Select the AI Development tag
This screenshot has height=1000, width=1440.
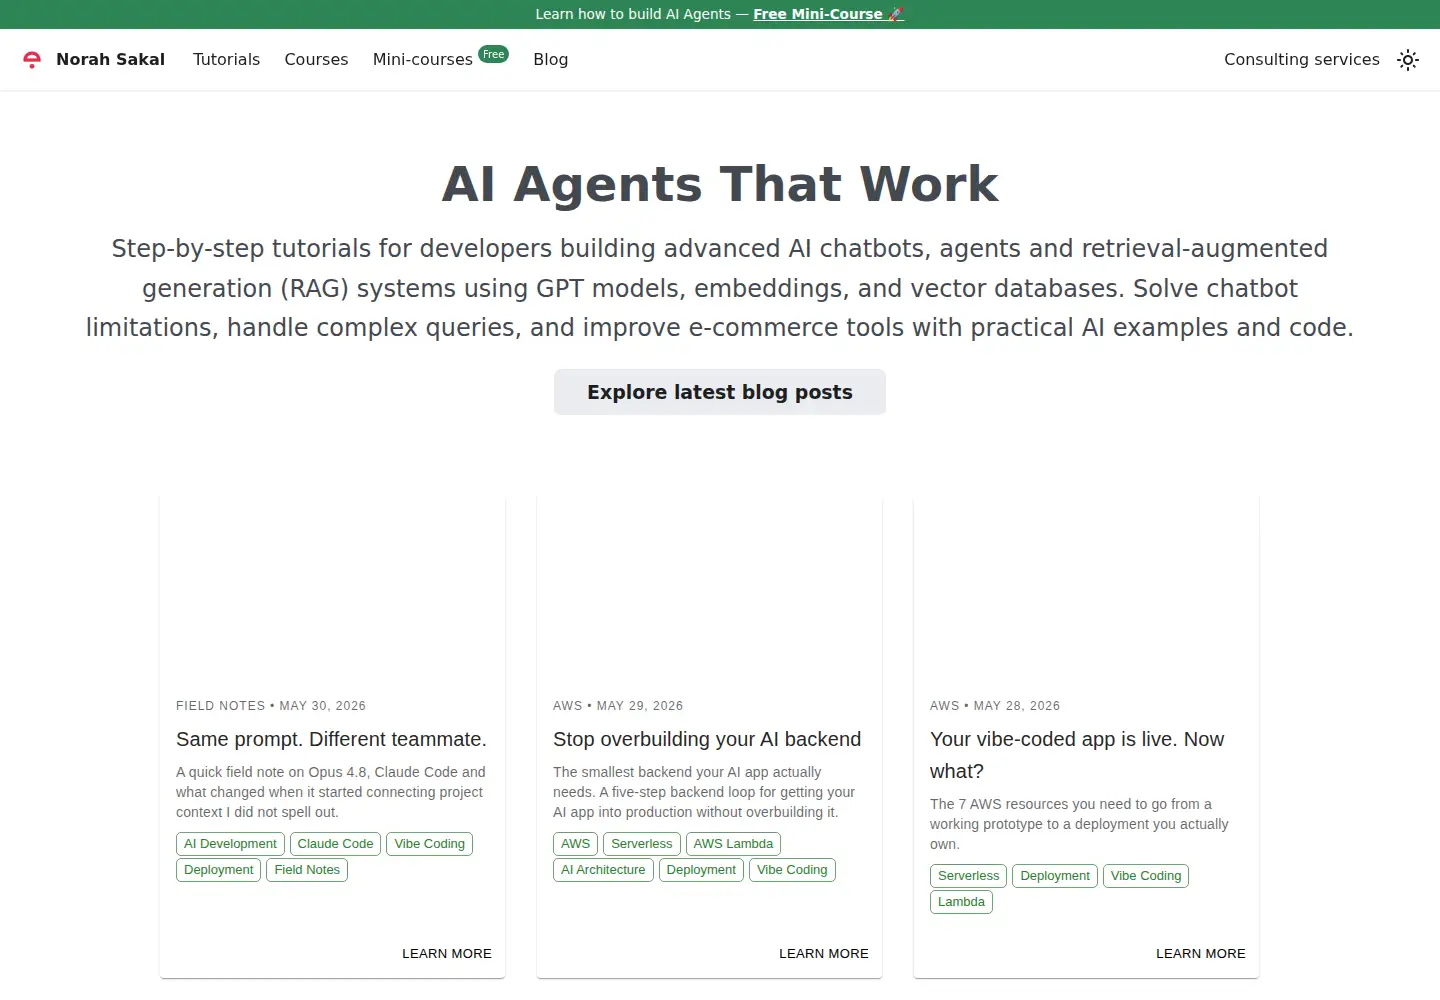[230, 844]
